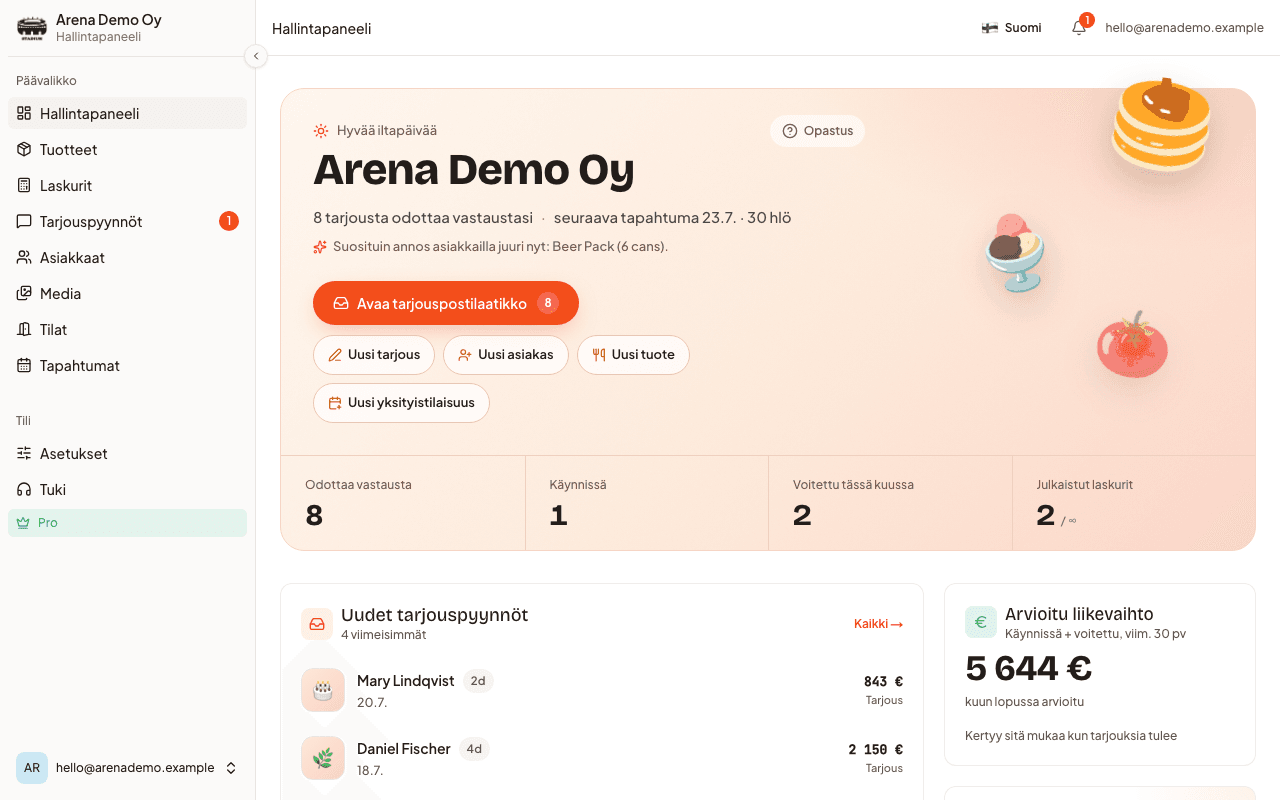The height and width of the screenshot is (800, 1280).
Task: Select Tarjouspyynnöt in the sidebar
Action: (x=127, y=221)
